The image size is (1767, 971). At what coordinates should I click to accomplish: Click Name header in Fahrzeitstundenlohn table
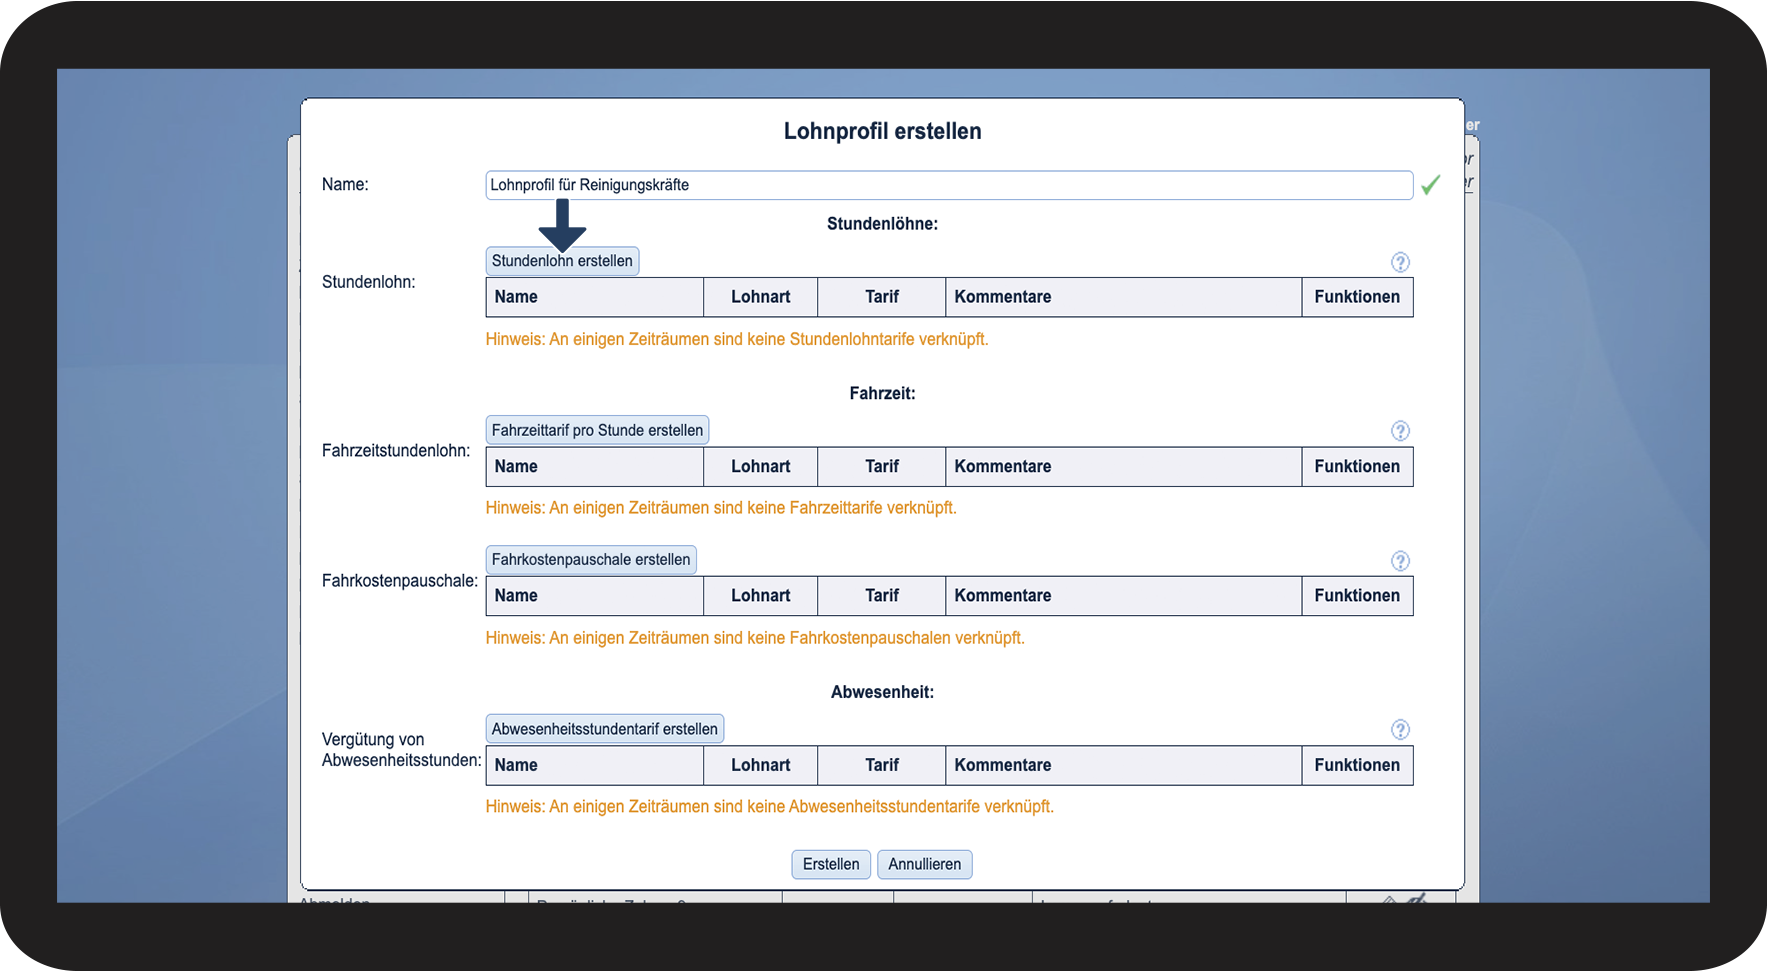click(x=595, y=467)
